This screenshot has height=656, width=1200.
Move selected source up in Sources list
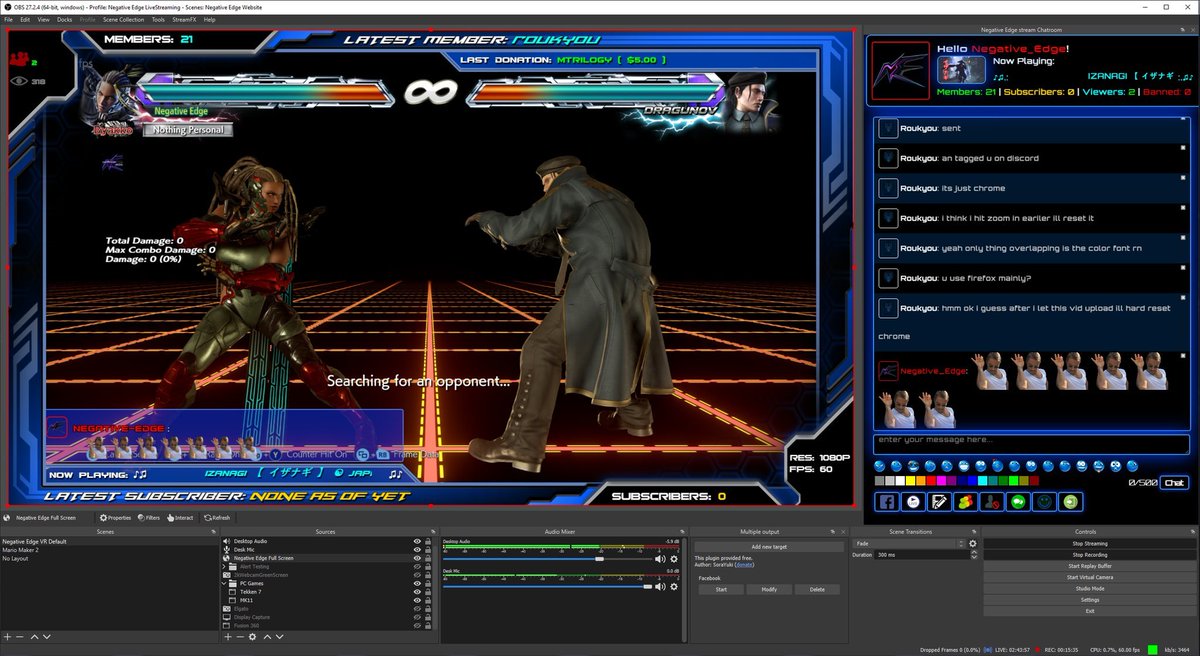coord(266,636)
